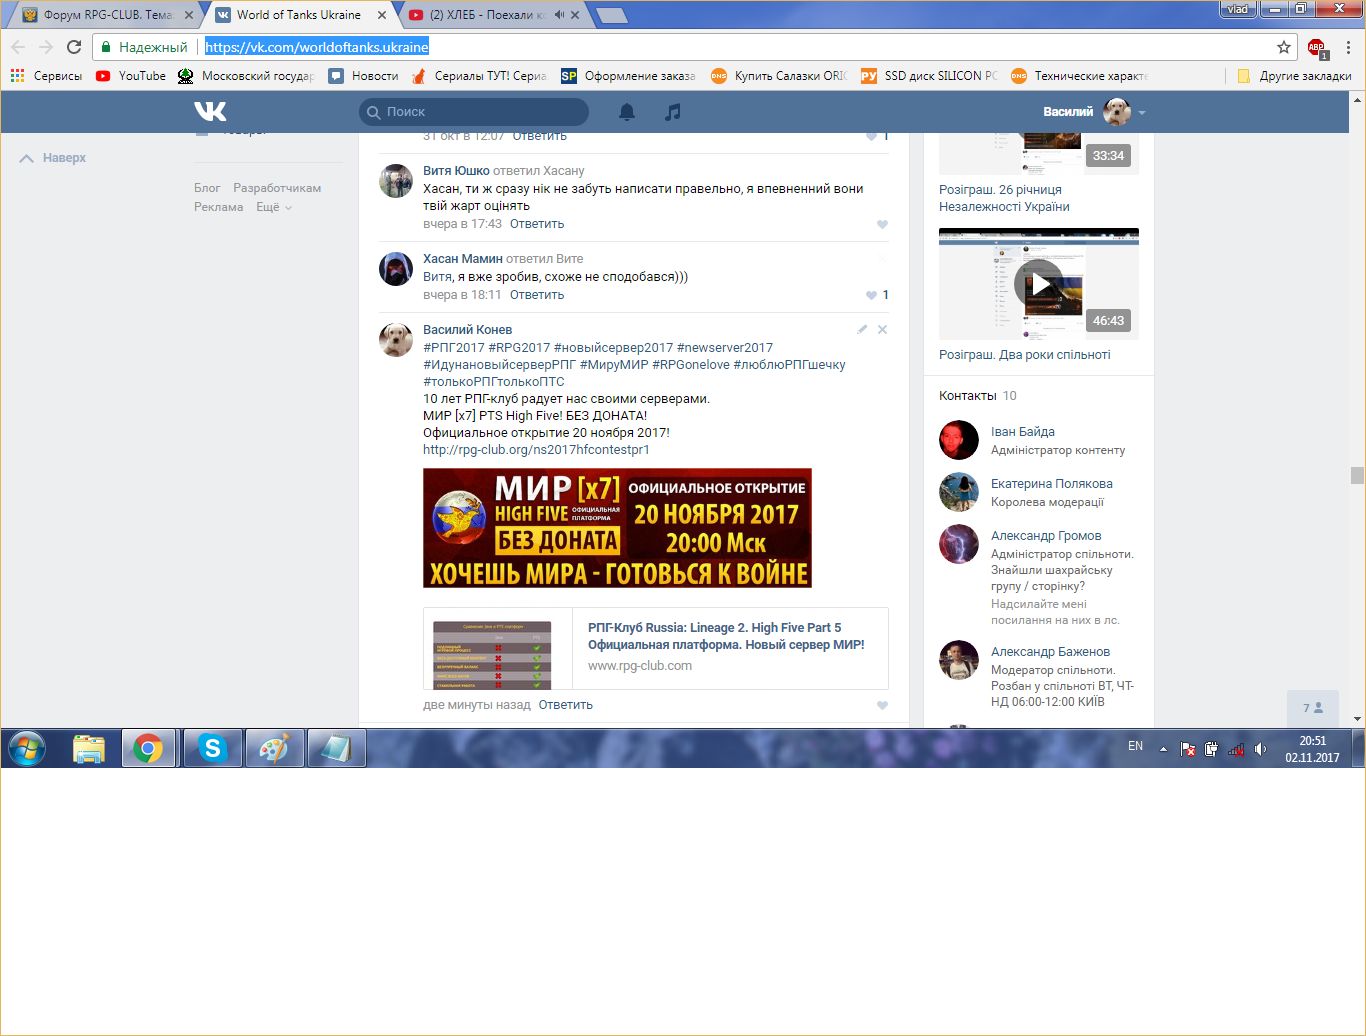Open the Chrome three-dot menu
The image size is (1366, 1036).
coord(1348,47)
